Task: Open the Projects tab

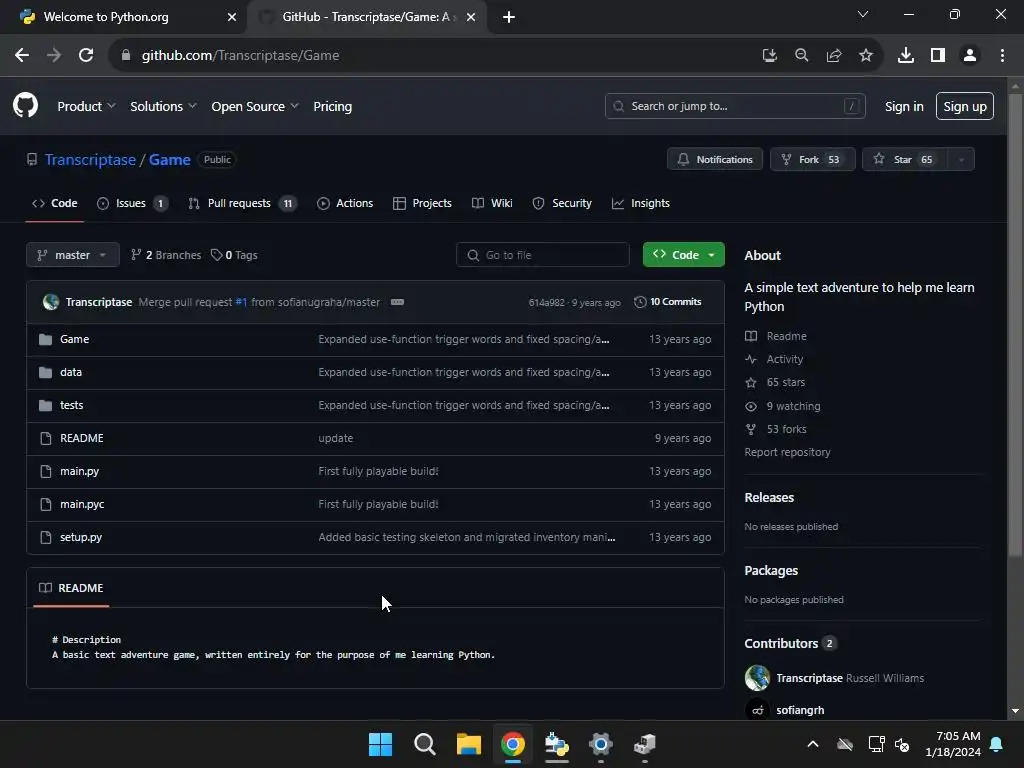Action: pyautogui.click(x=422, y=203)
